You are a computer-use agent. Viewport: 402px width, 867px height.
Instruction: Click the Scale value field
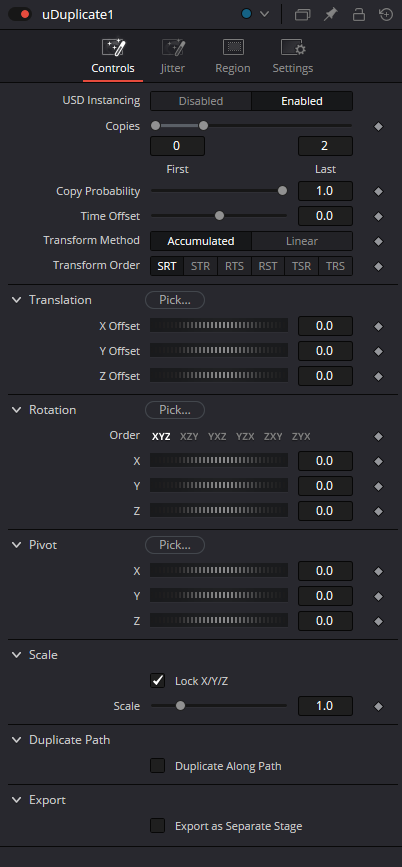tap(325, 706)
